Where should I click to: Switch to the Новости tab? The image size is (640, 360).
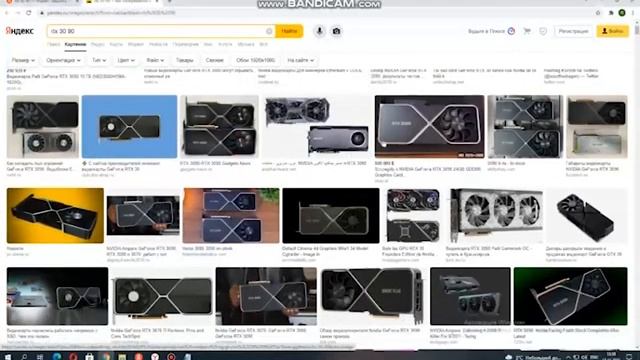tap(158, 44)
